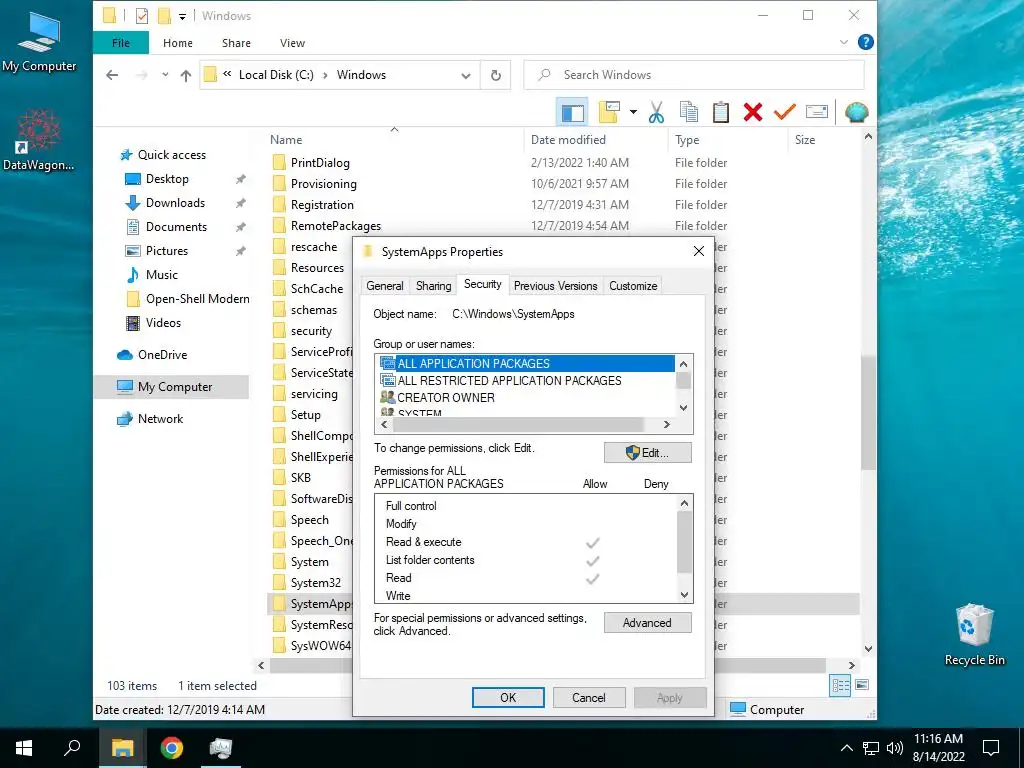The height and width of the screenshot is (768, 1024).
Task: Click the red X Delete icon
Action: (752, 112)
